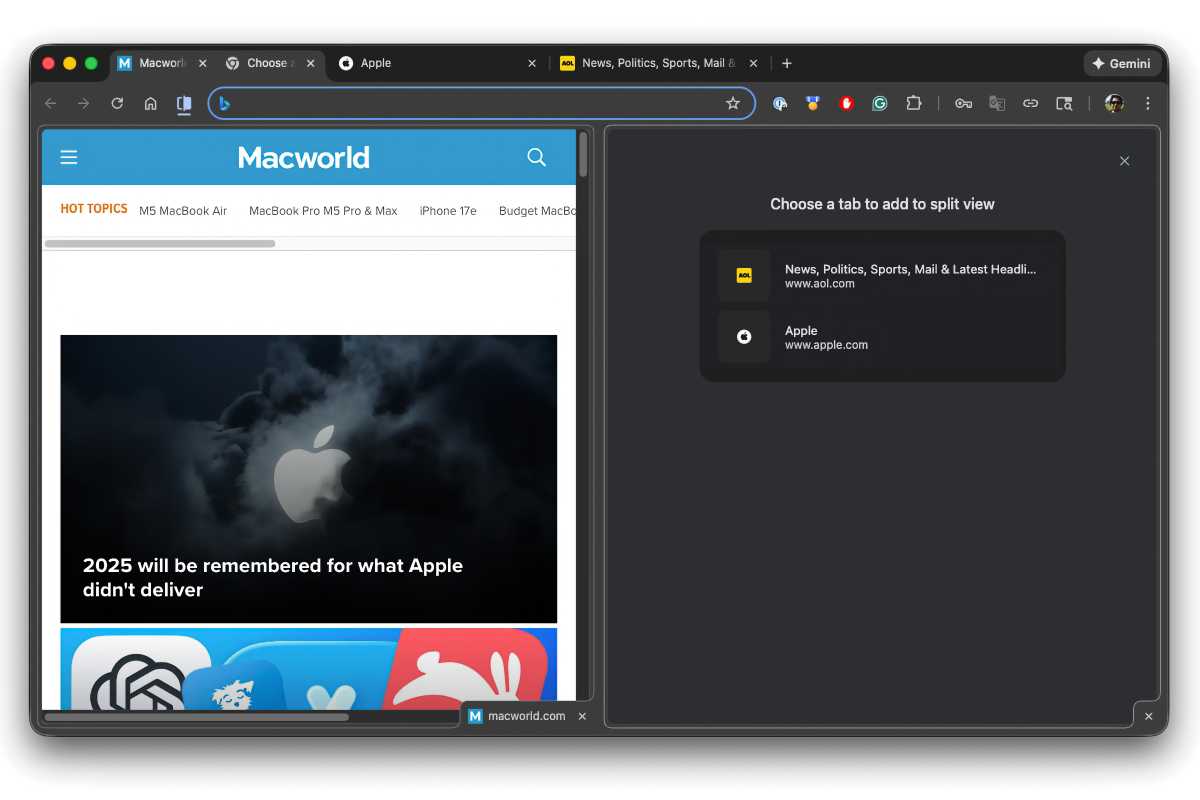Viewport: 1200px width, 800px height.
Task: Open the password manager key icon
Action: [x=963, y=103]
